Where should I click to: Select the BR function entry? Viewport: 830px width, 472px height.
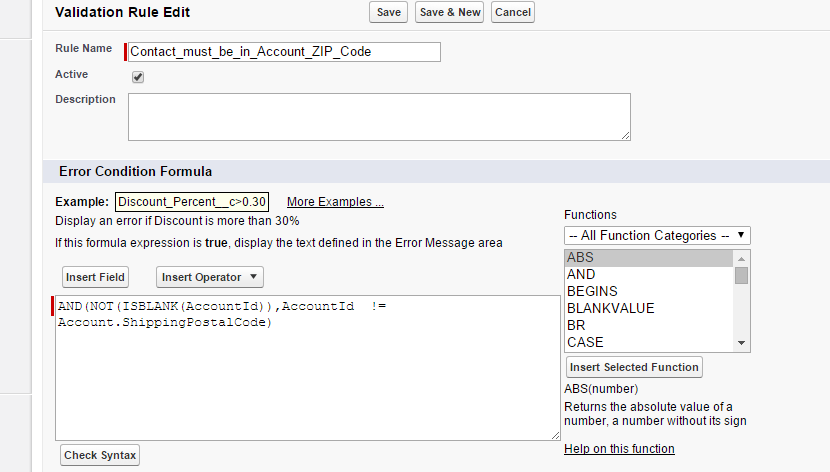[x=650, y=326]
